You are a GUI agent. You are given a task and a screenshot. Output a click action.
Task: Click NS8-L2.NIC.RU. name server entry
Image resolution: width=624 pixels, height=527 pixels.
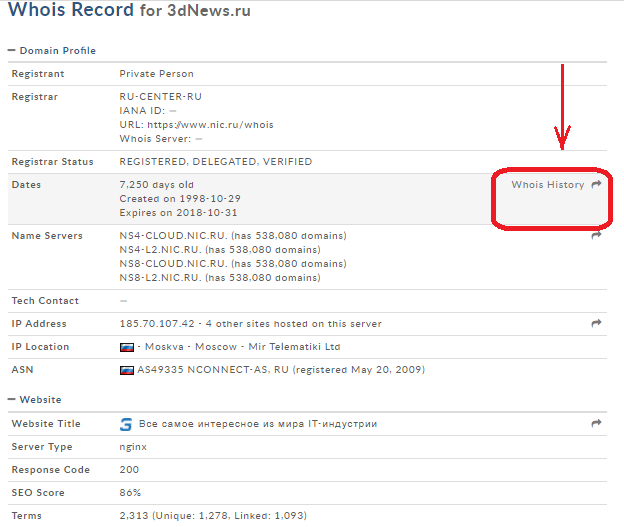click(x=160, y=277)
